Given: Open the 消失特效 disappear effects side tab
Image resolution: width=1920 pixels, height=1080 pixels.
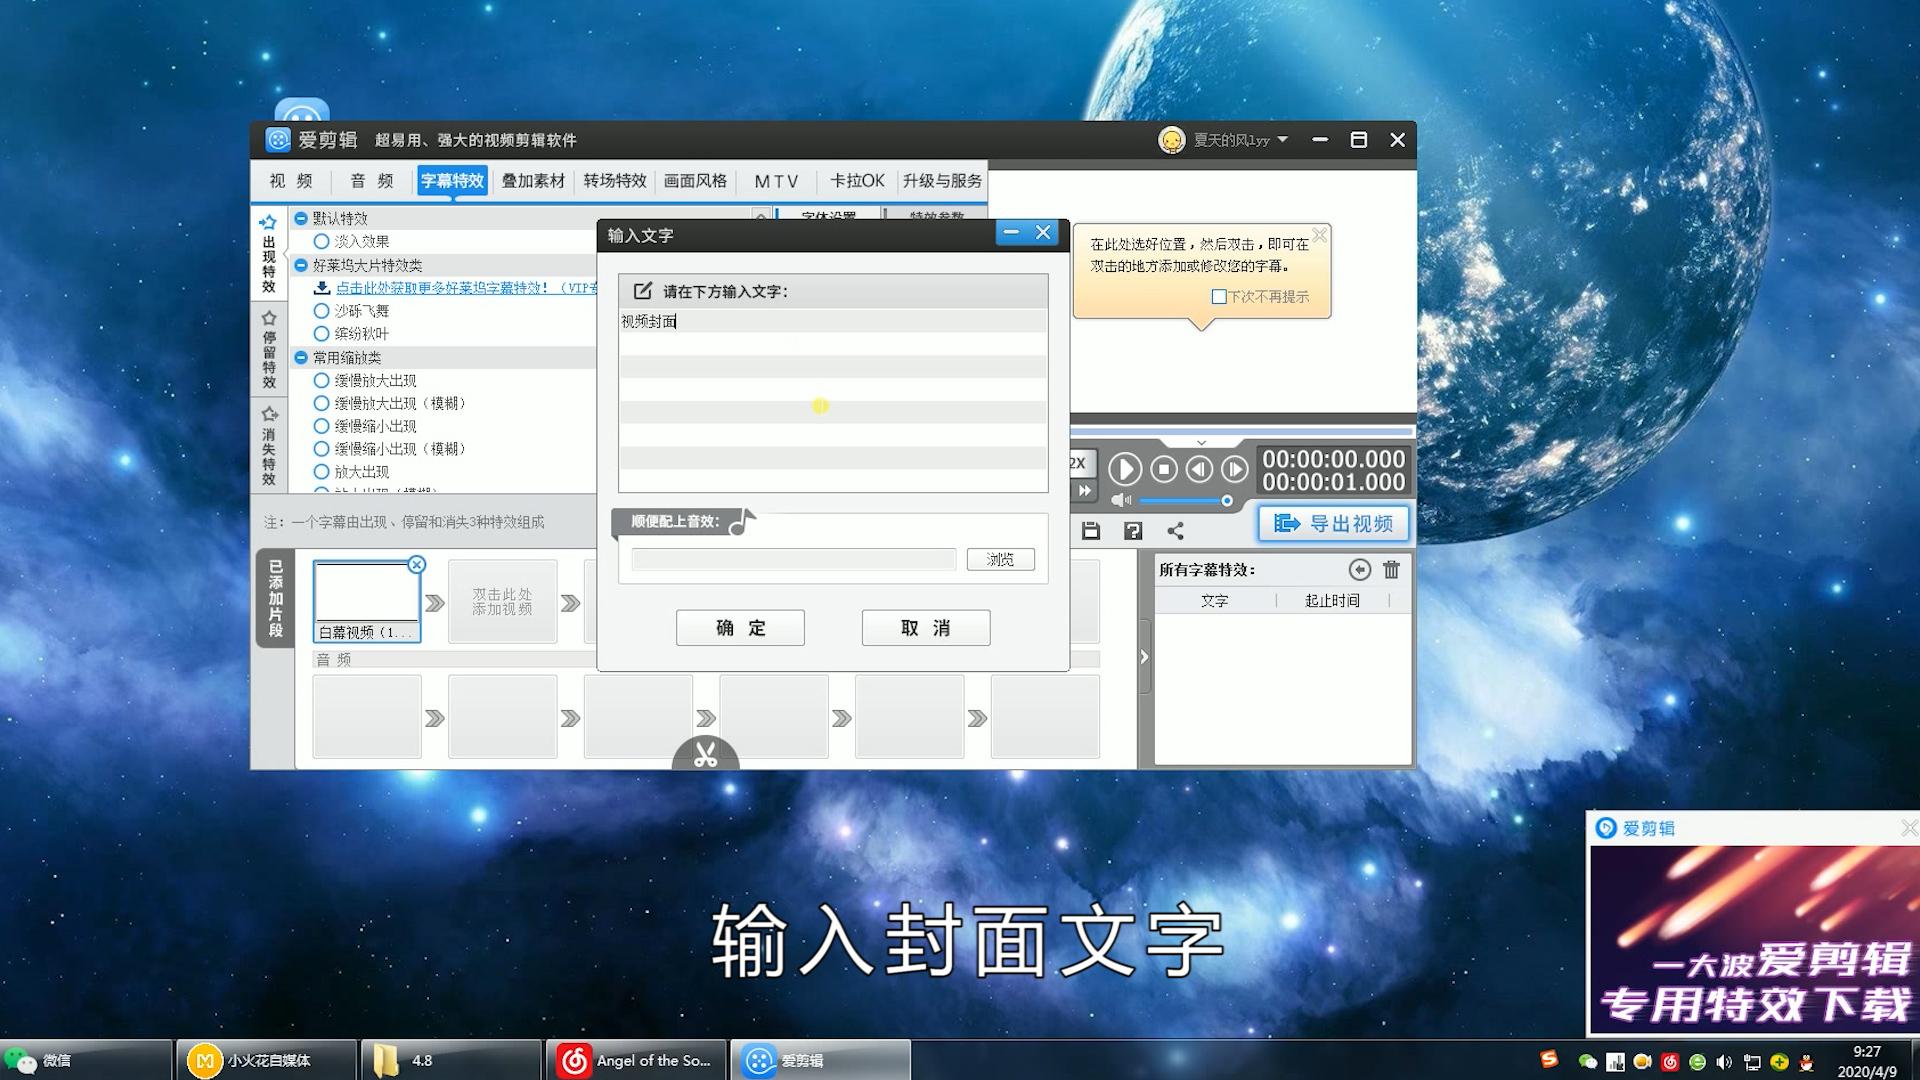Looking at the screenshot, I should pos(268,445).
